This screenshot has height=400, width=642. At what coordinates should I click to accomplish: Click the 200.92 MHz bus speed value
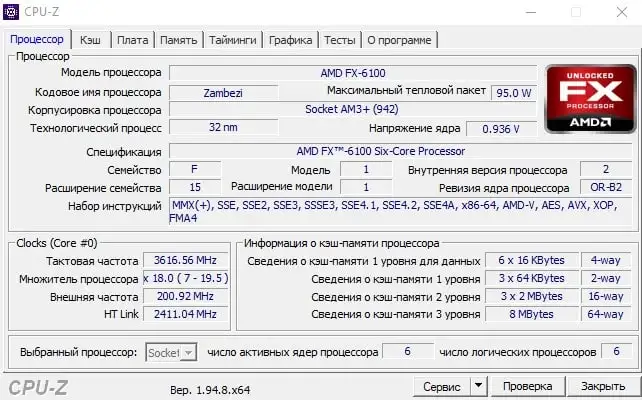click(x=185, y=296)
